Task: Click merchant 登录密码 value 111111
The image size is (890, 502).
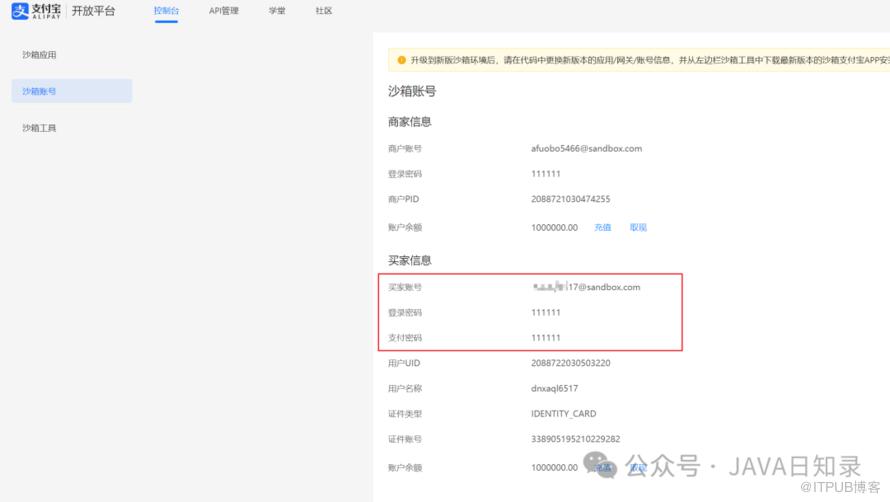Action: pos(545,174)
